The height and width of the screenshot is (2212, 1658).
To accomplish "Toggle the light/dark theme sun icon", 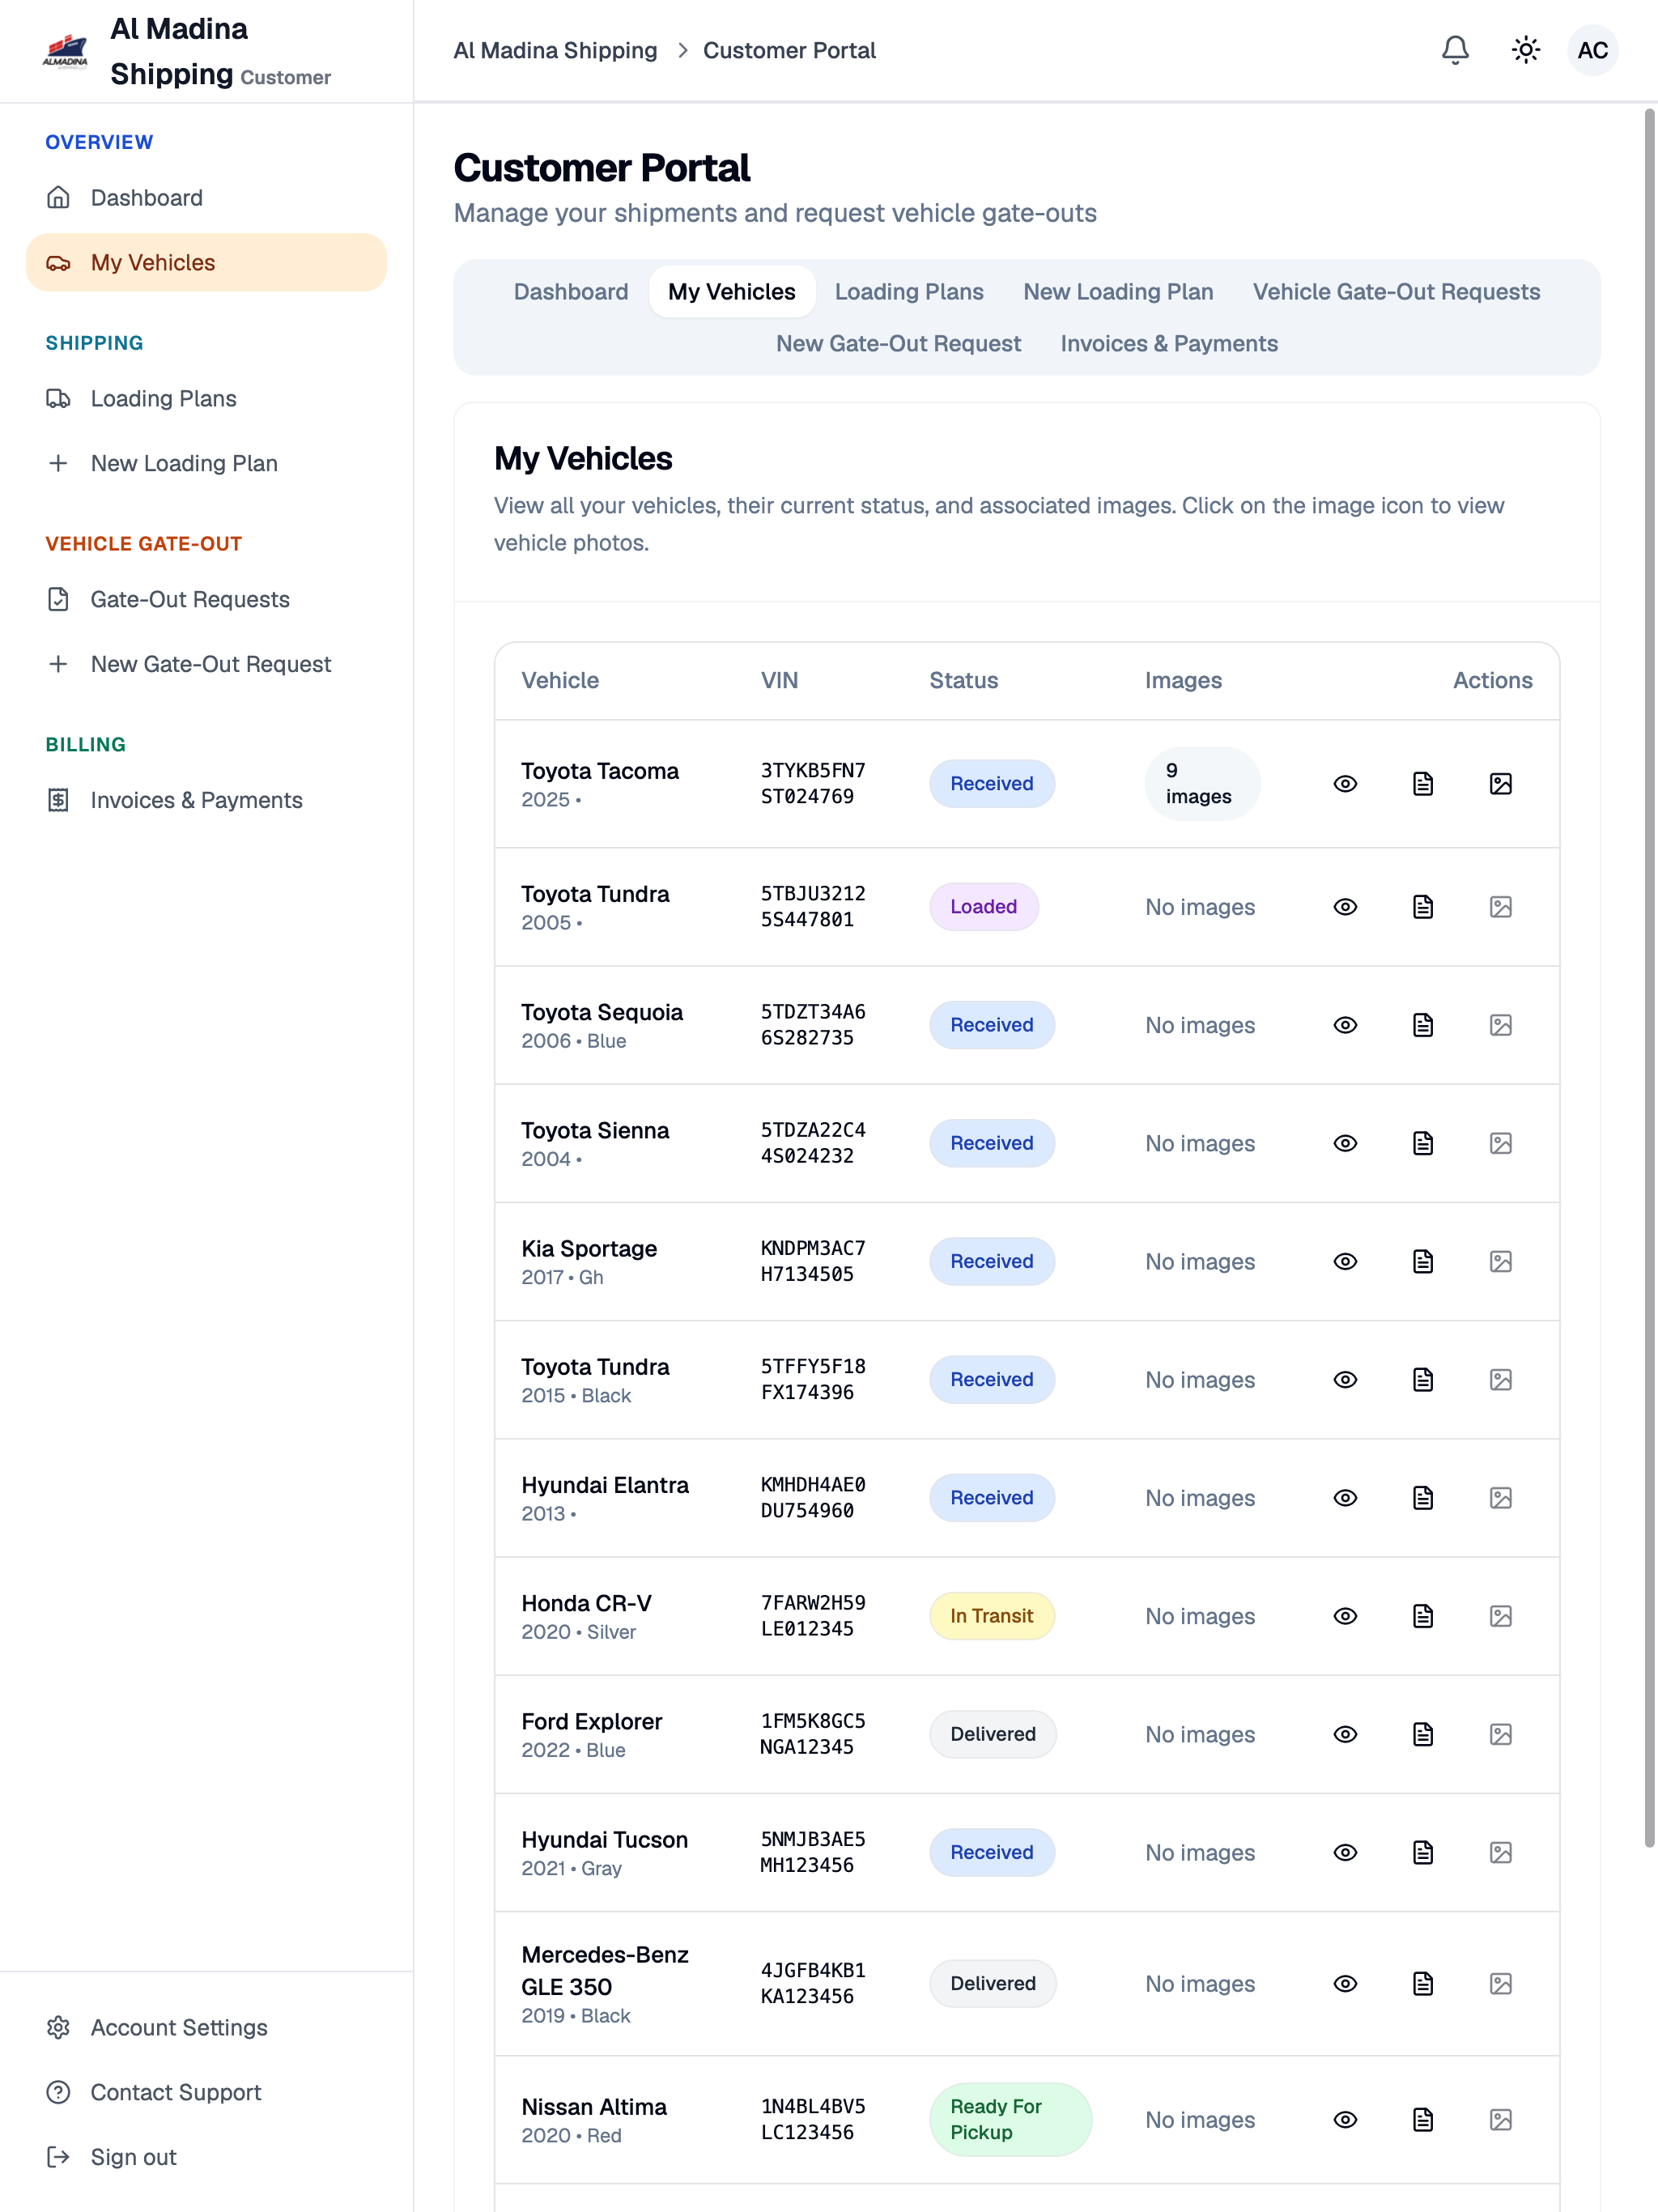I will 1525,50.
